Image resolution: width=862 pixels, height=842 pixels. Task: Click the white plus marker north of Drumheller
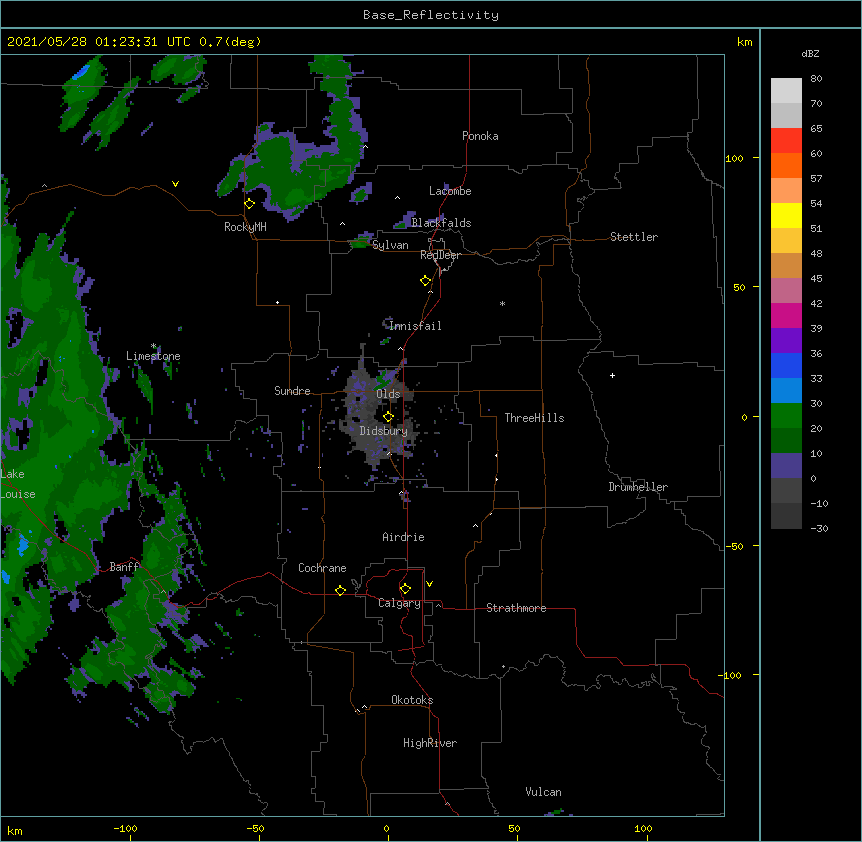(612, 375)
